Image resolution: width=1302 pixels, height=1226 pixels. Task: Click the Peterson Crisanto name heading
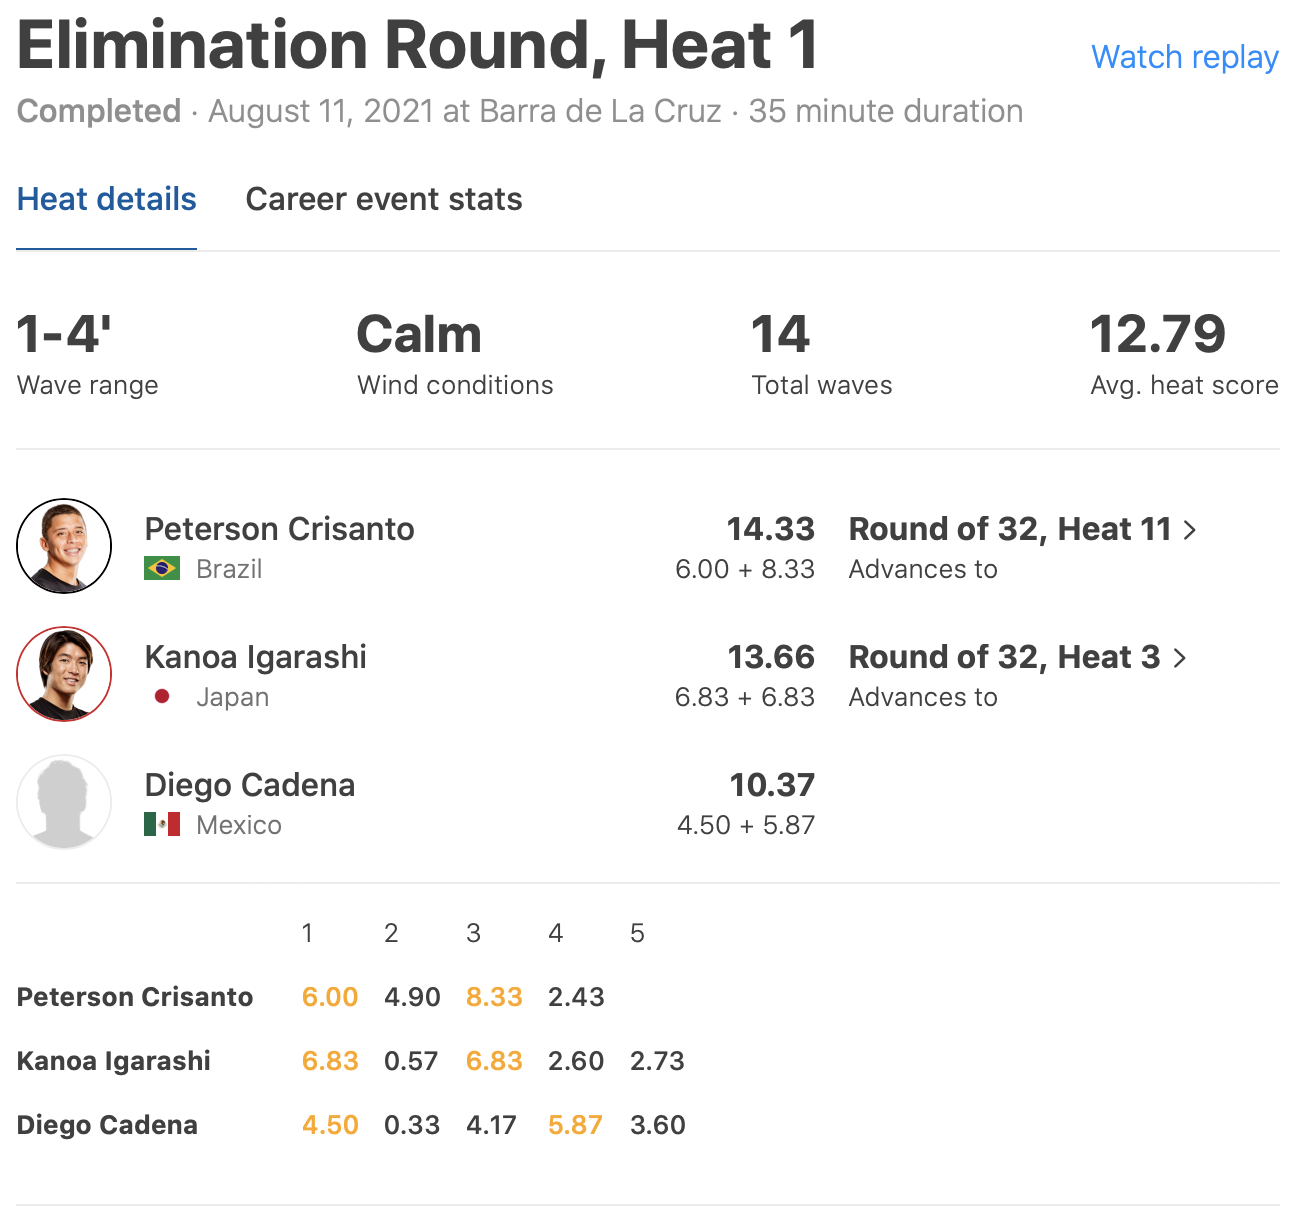tap(279, 529)
